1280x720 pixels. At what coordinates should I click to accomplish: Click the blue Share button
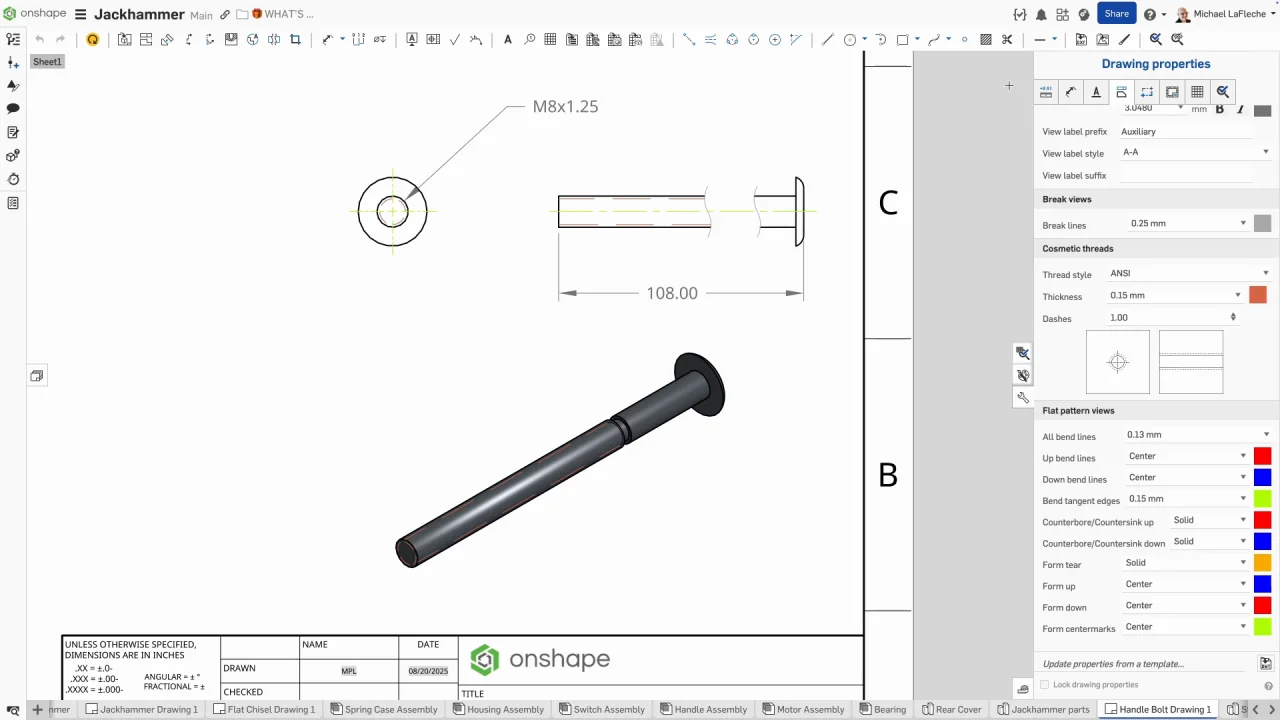(1116, 14)
